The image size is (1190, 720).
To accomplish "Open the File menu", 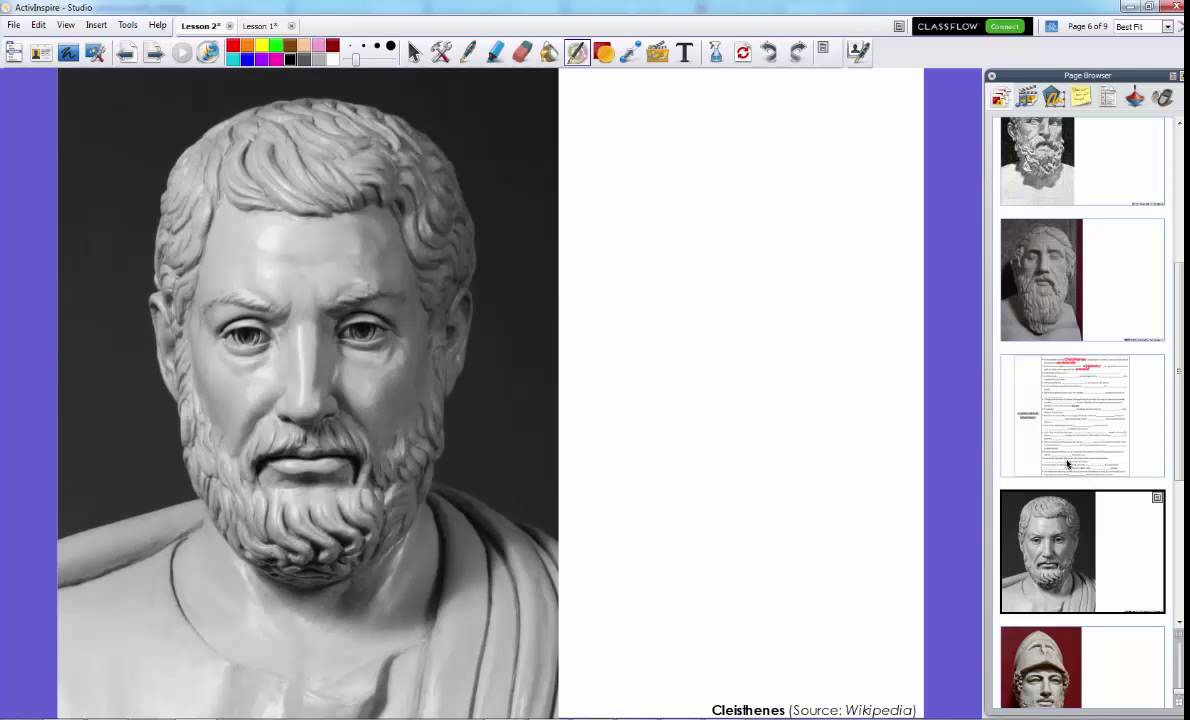I will coord(14,25).
